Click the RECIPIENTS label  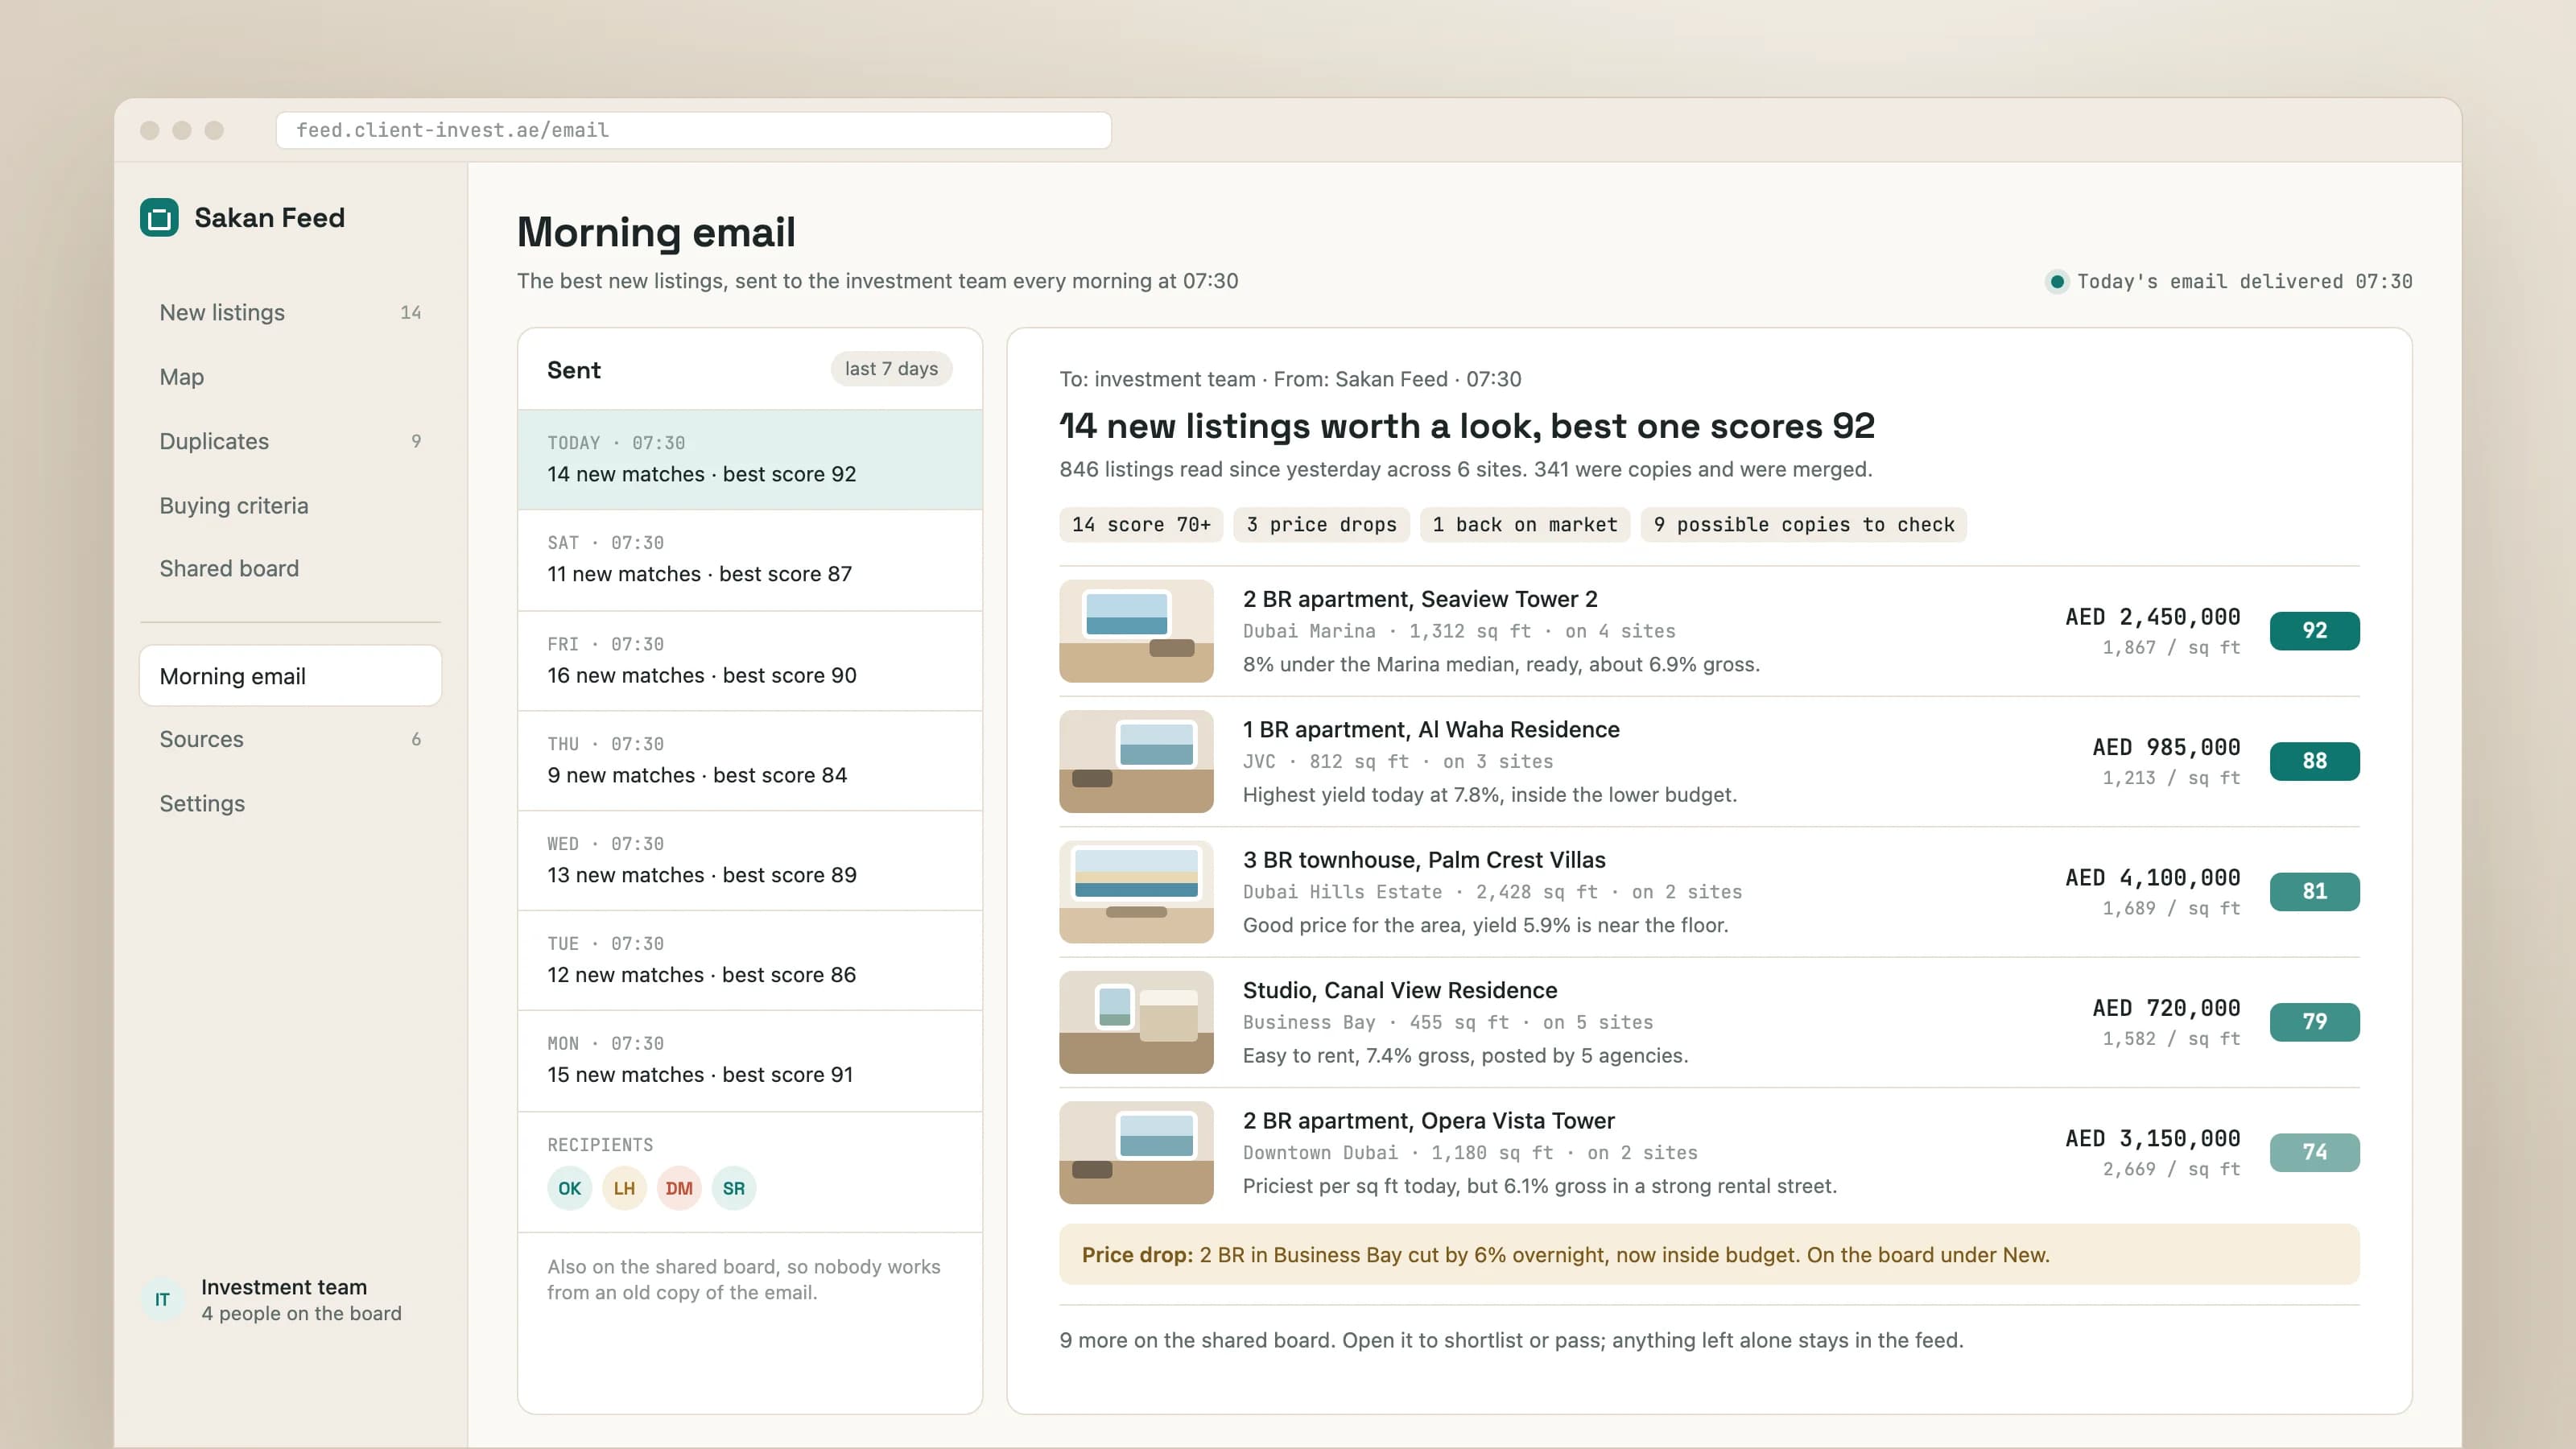600,1145
